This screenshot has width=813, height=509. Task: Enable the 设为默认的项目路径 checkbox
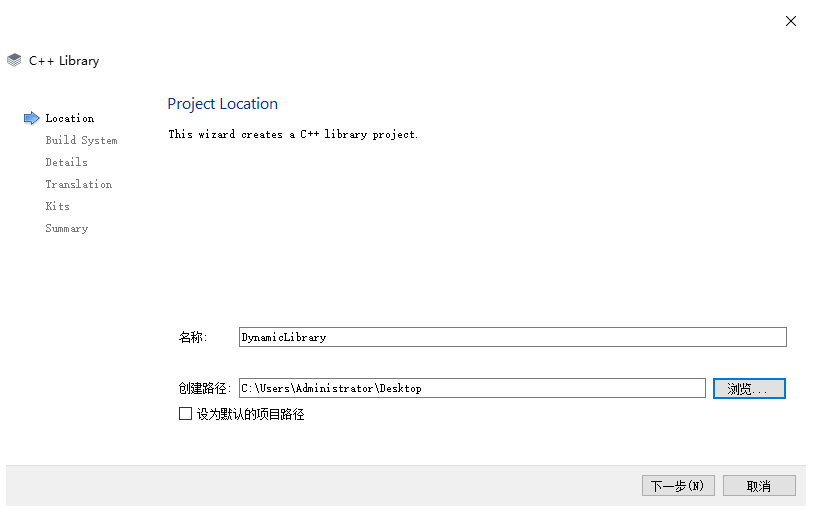click(185, 414)
